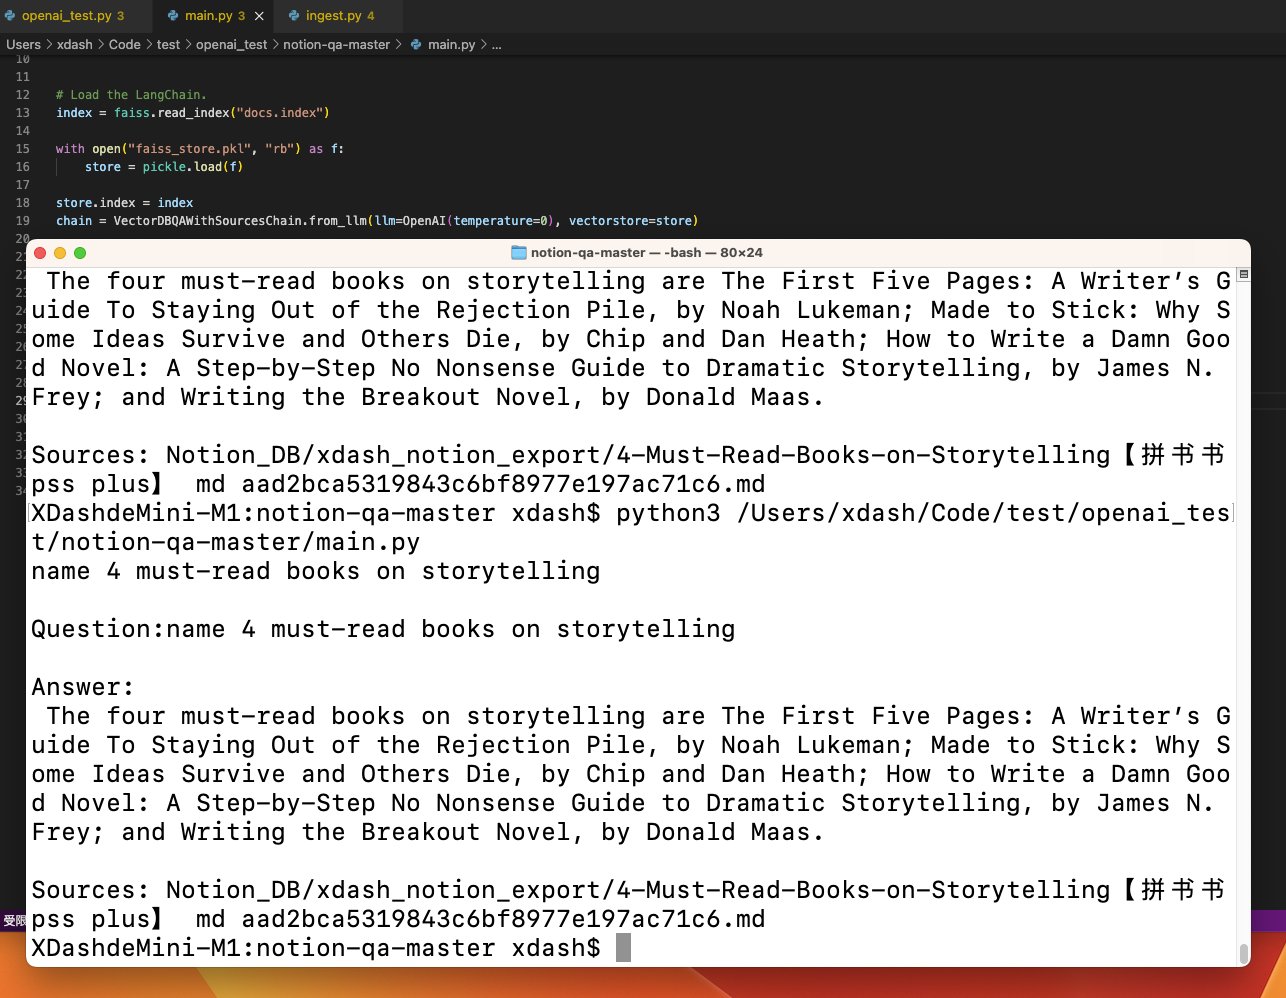The height and width of the screenshot is (998, 1286).
Task: Click the faiss.read_index("docs.index") code line
Action: (193, 113)
